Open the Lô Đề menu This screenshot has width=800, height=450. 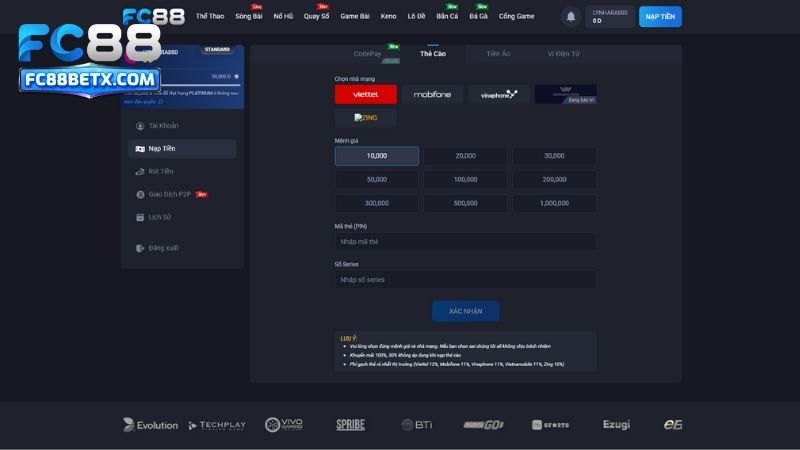pyautogui.click(x=416, y=16)
